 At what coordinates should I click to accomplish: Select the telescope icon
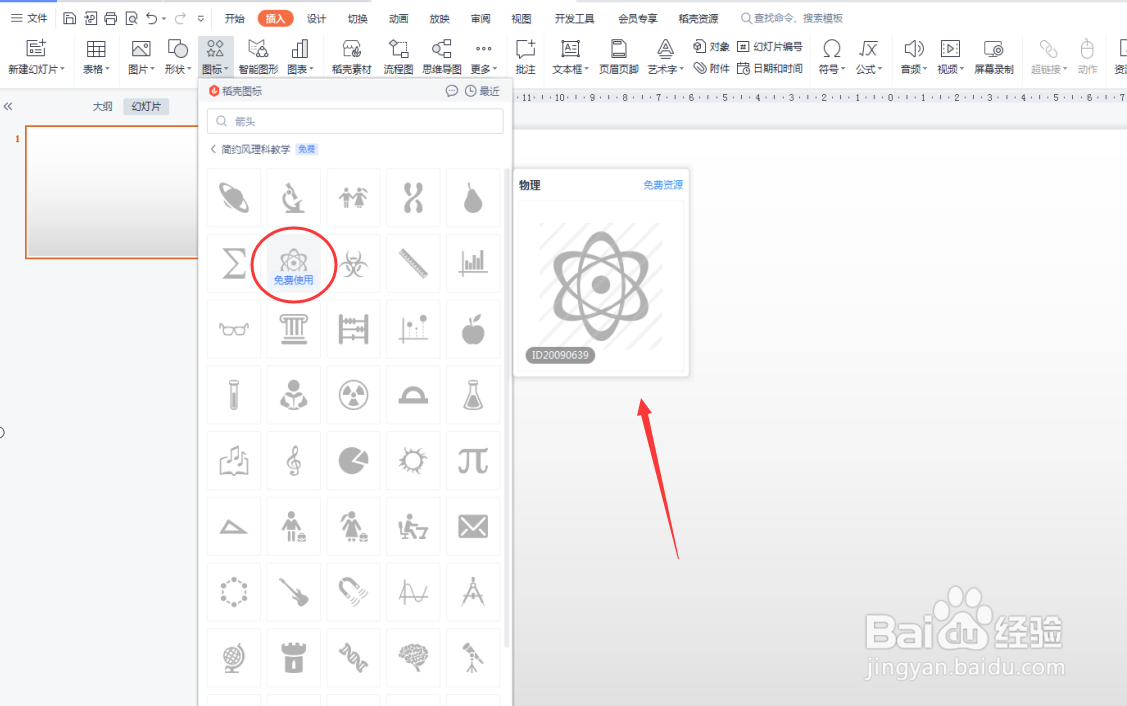472,658
